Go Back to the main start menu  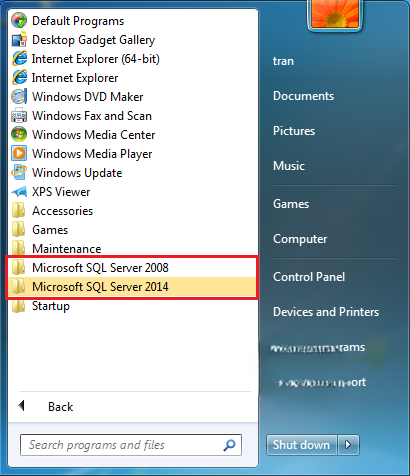[x=61, y=407]
